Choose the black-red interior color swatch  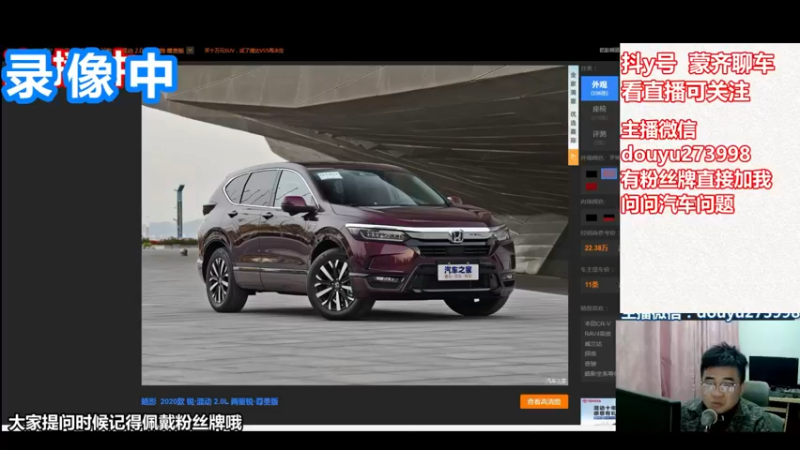tap(609, 218)
